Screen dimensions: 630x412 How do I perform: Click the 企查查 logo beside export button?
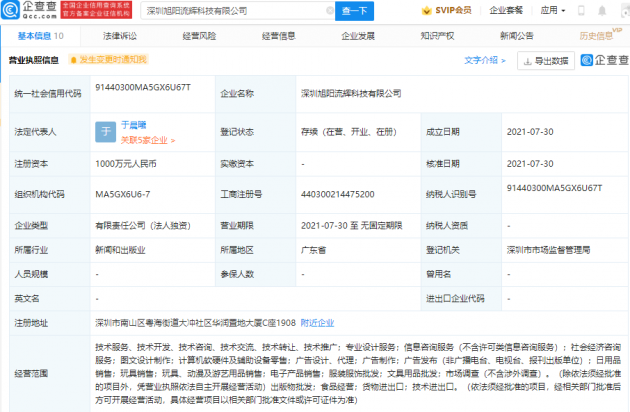[605, 60]
